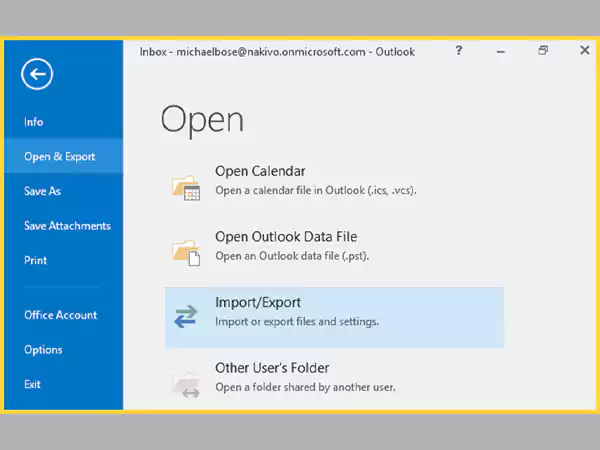Restore down the Outlook window
This screenshot has height=450, width=600.
tap(543, 50)
